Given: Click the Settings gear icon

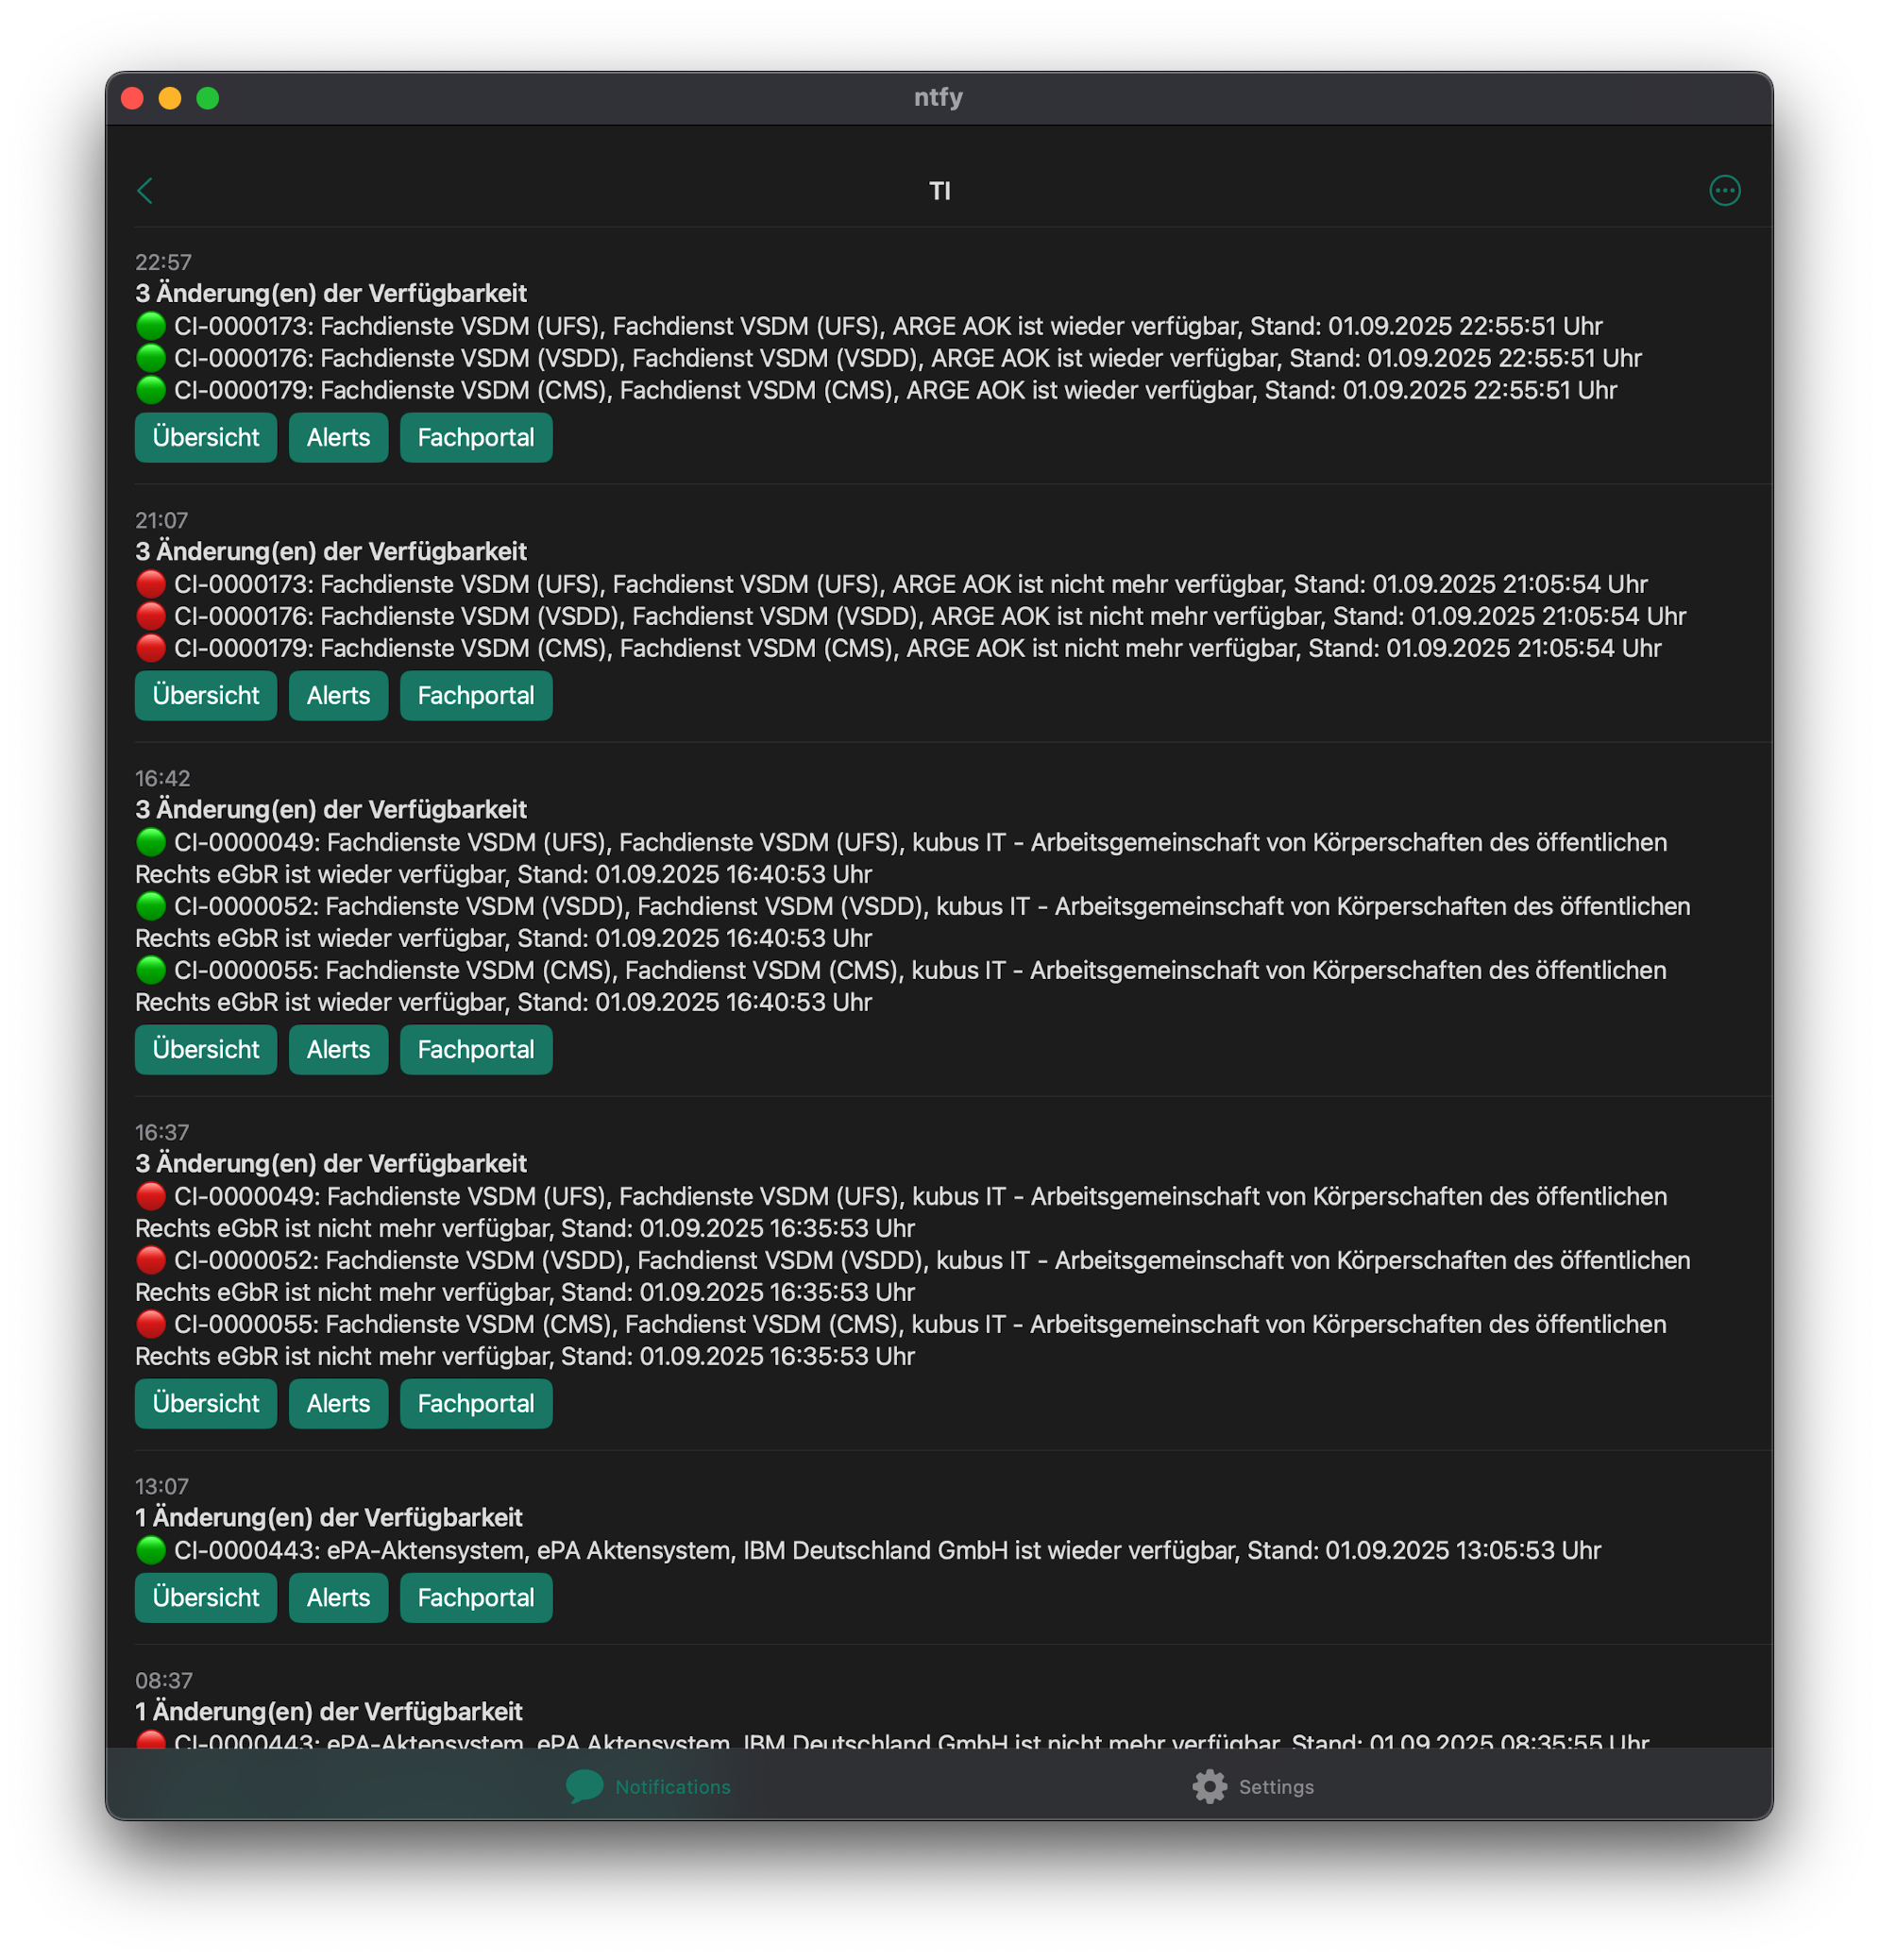Looking at the screenshot, I should 1208,1786.
